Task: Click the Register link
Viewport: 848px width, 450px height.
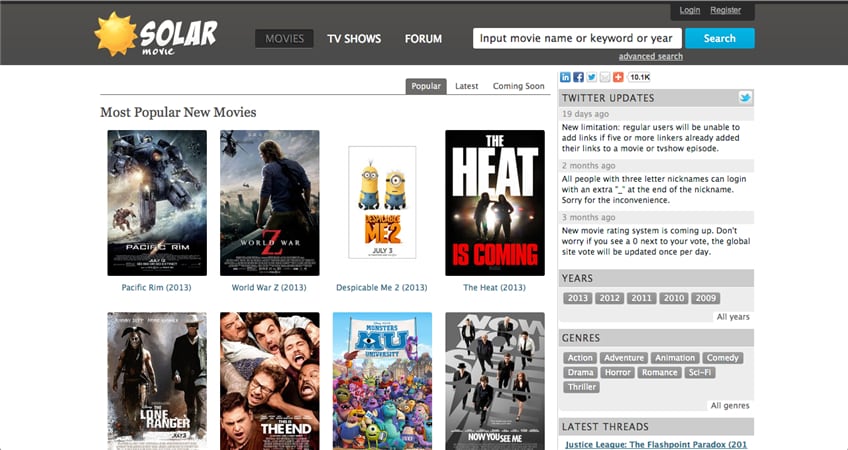Action: (x=725, y=10)
